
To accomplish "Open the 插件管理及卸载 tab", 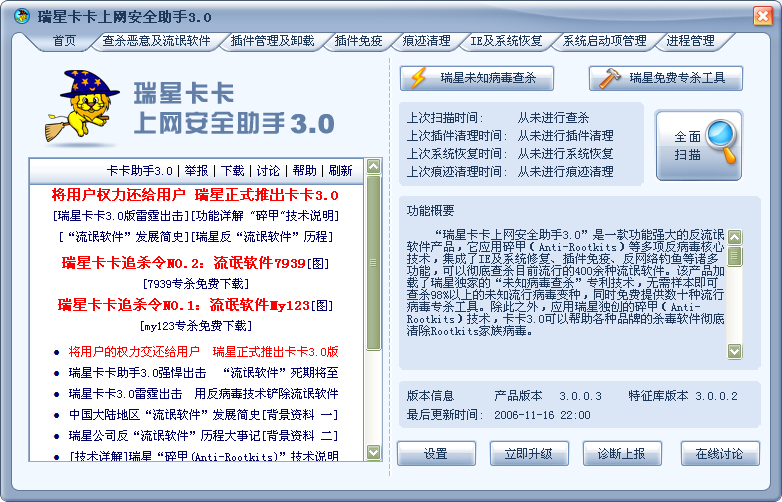I will pos(272,41).
